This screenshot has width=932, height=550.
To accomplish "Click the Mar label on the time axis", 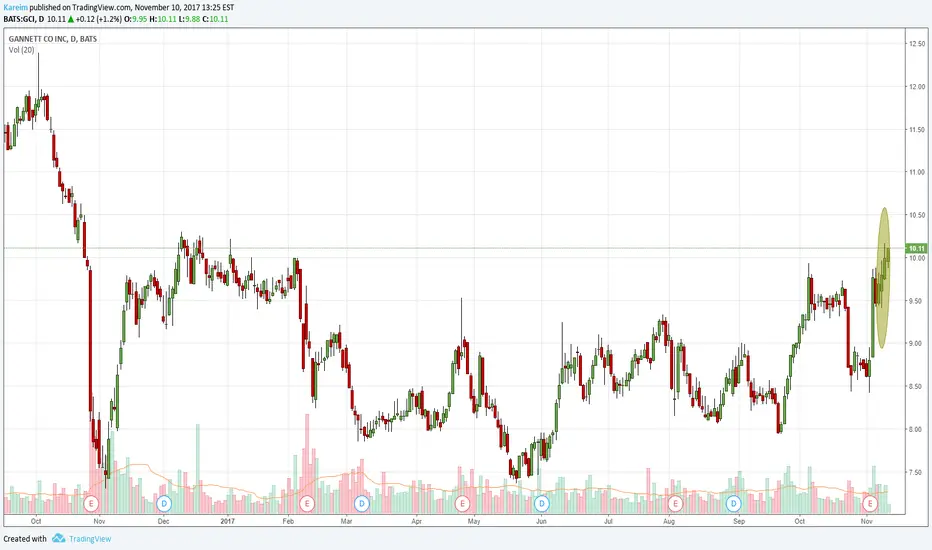I will (x=346, y=521).
